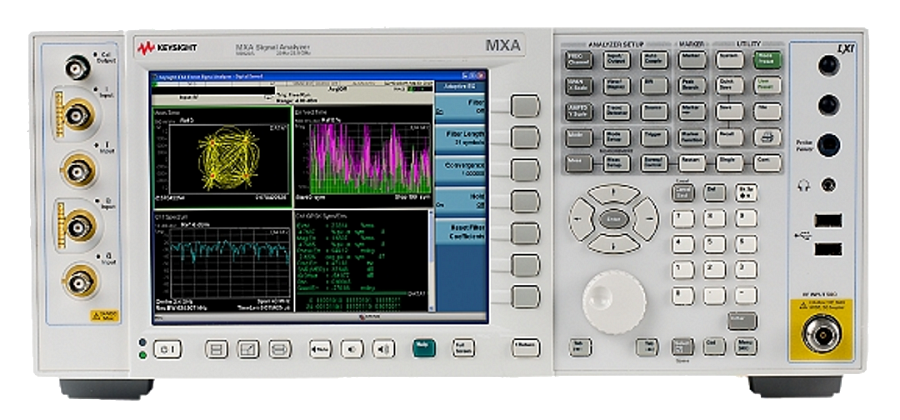Push the zoom window key
The height and width of the screenshot is (420, 900).
248,349
